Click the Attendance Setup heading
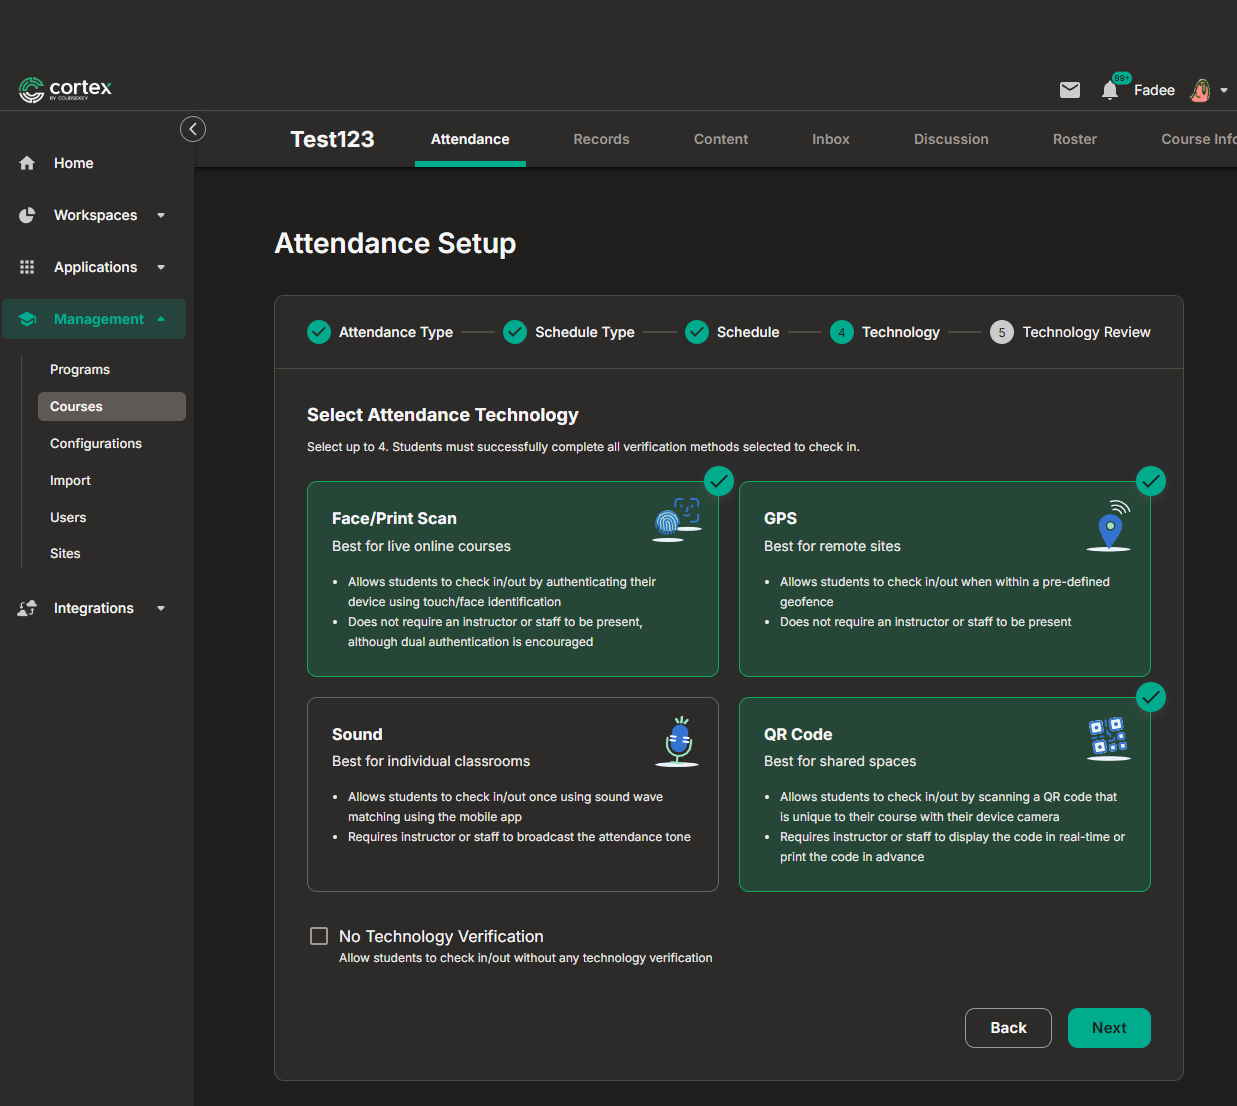 click(395, 244)
